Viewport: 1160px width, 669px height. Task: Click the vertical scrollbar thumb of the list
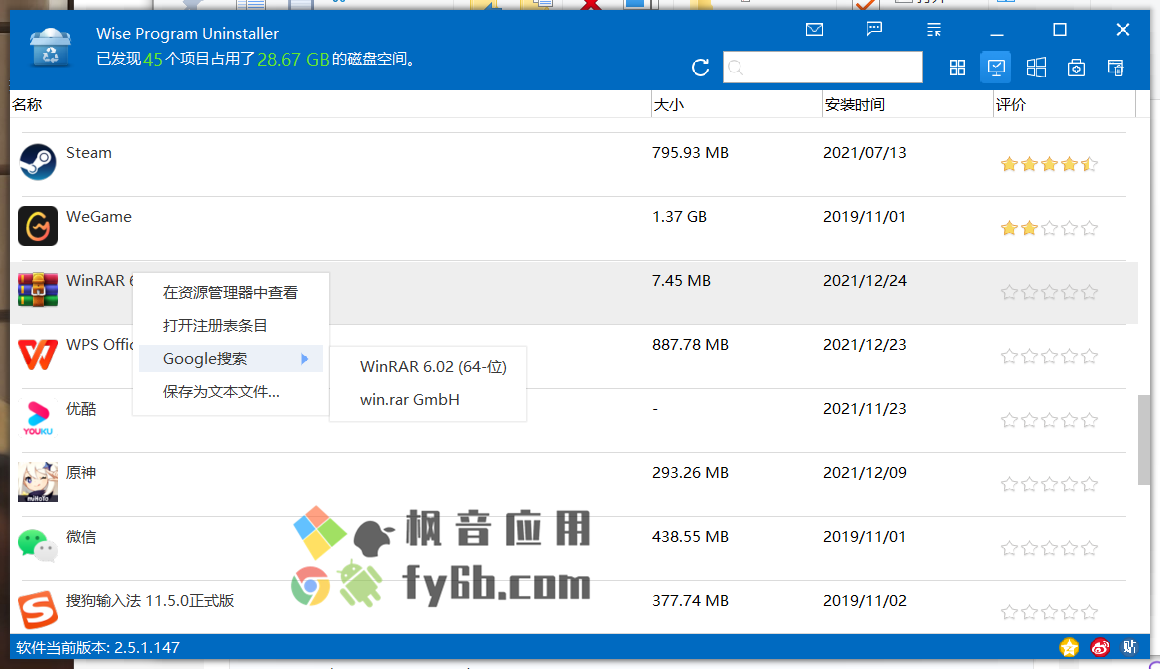pyautogui.click(x=1144, y=440)
